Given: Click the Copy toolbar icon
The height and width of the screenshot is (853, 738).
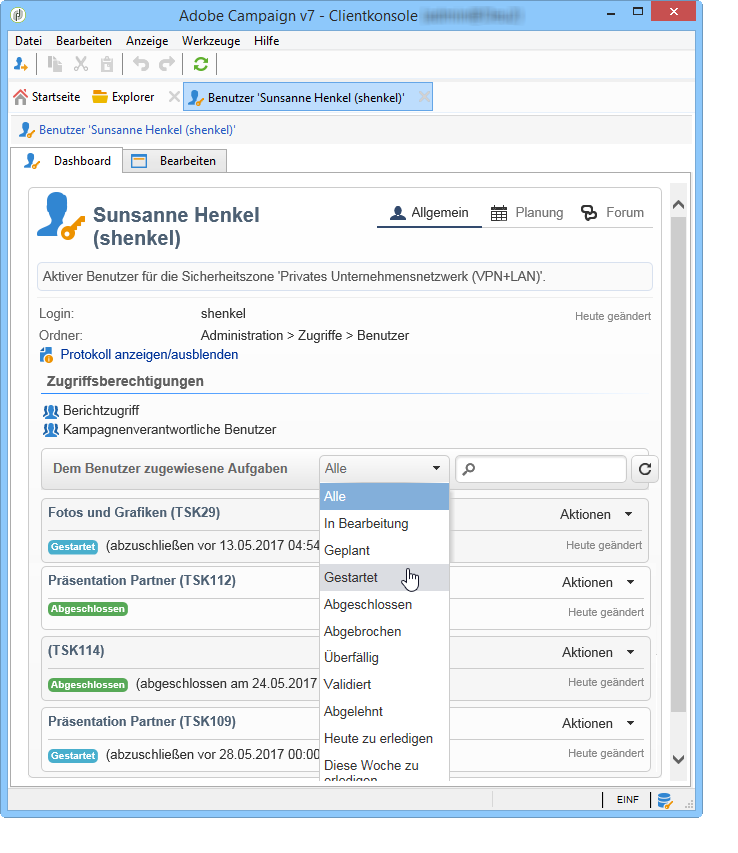Looking at the screenshot, I should click(54, 64).
